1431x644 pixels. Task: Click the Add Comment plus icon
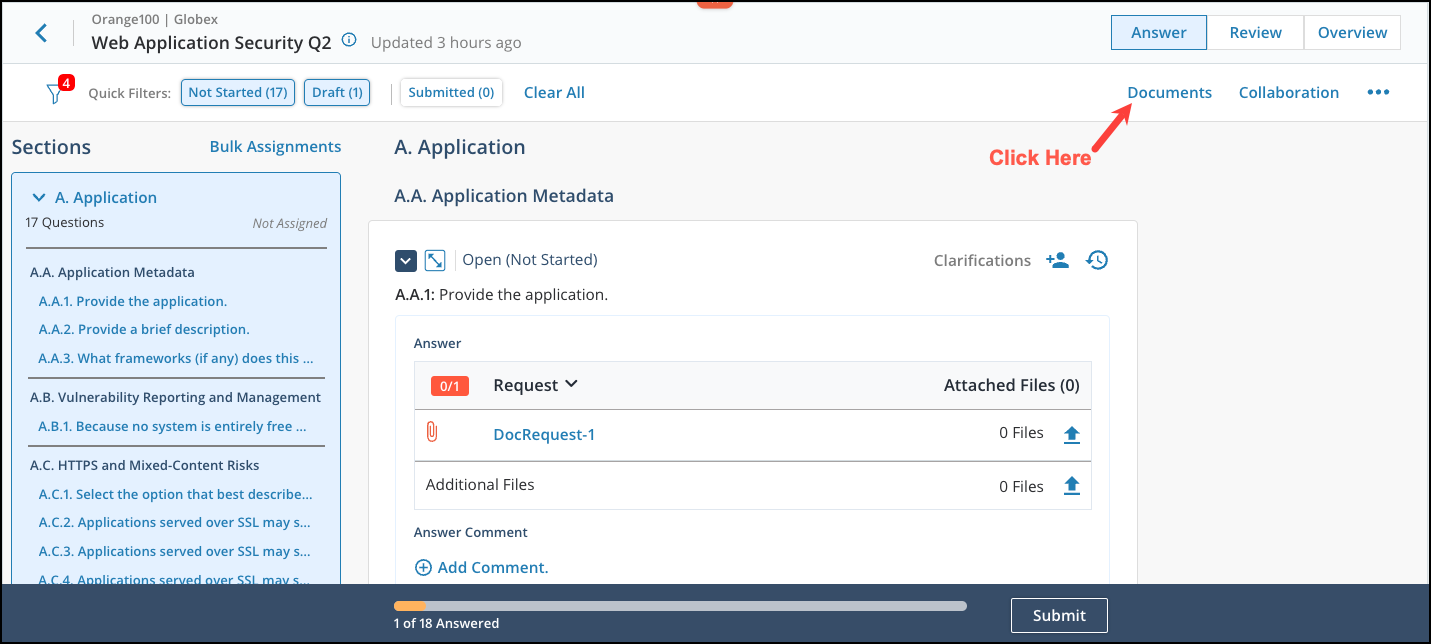click(423, 568)
